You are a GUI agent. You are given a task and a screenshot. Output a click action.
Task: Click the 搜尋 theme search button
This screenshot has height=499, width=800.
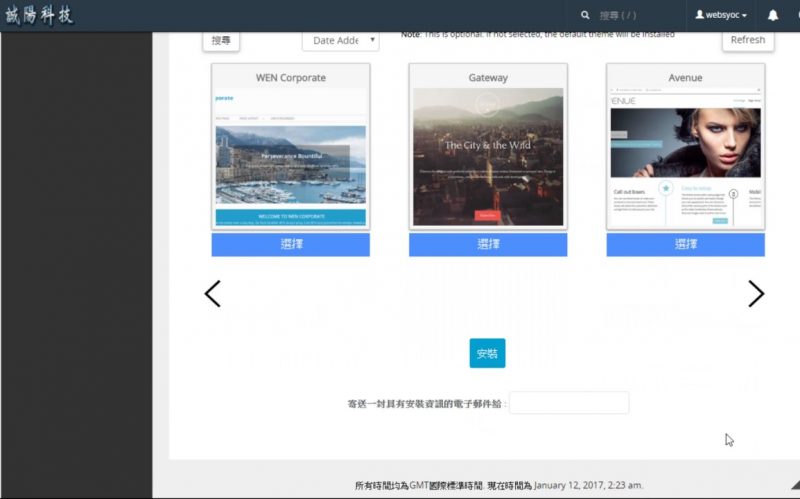[x=221, y=40]
